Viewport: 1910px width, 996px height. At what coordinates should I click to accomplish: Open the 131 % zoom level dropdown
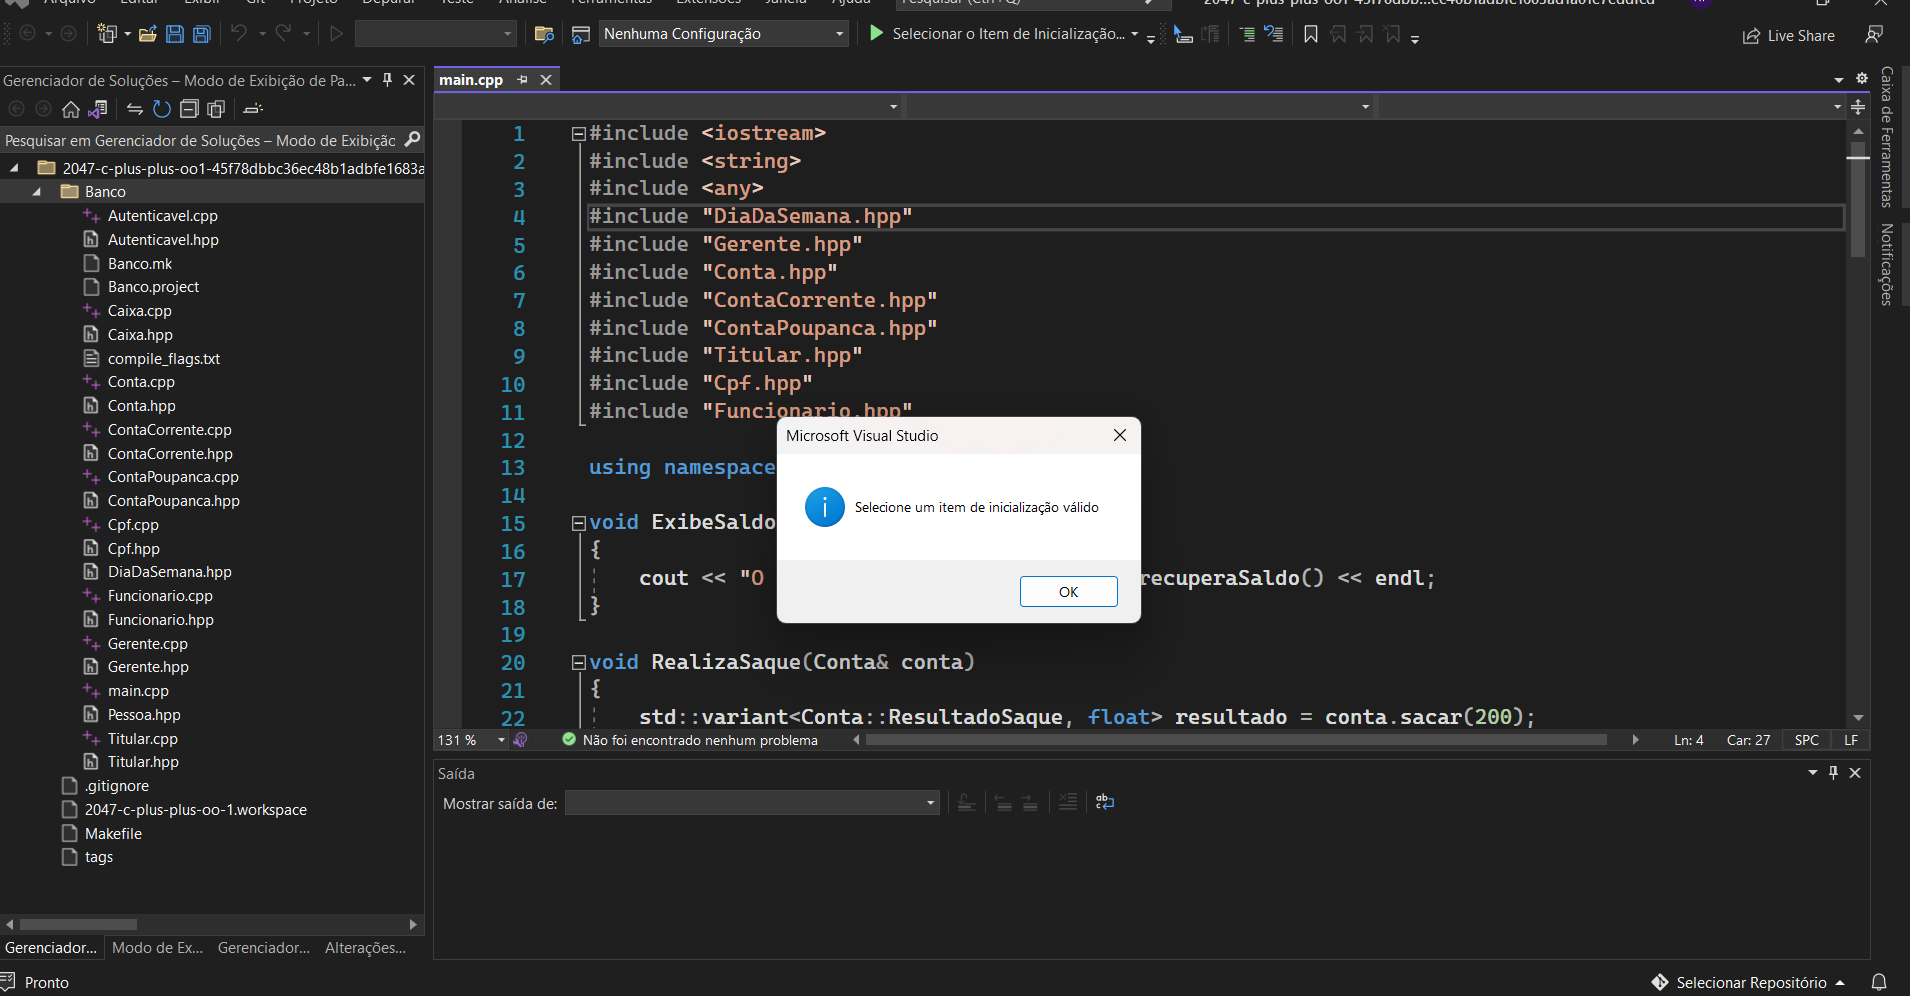coord(501,740)
